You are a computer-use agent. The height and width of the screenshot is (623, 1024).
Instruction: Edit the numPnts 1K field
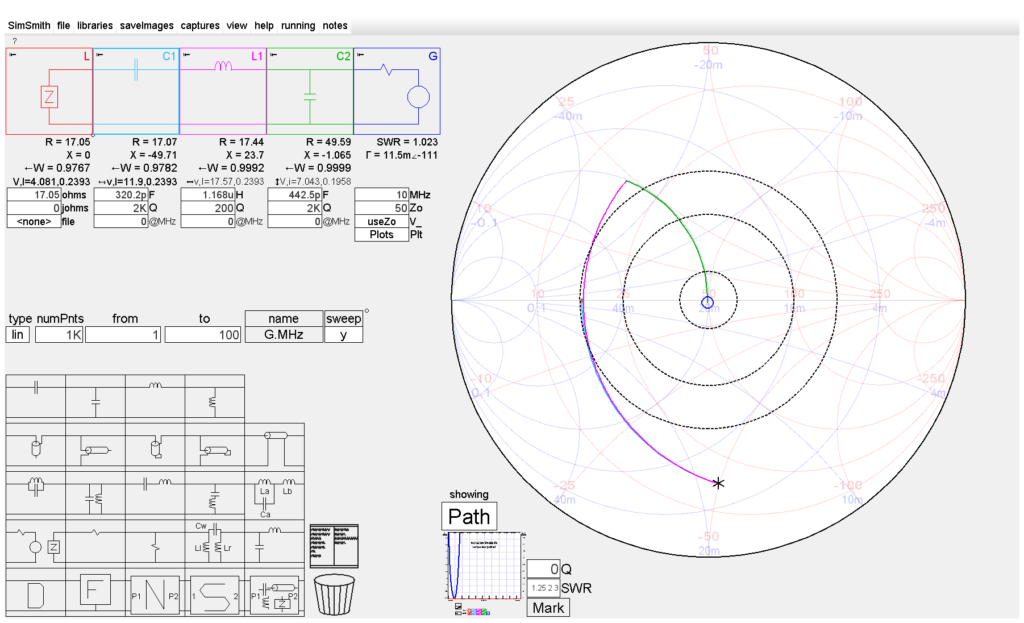tap(59, 334)
